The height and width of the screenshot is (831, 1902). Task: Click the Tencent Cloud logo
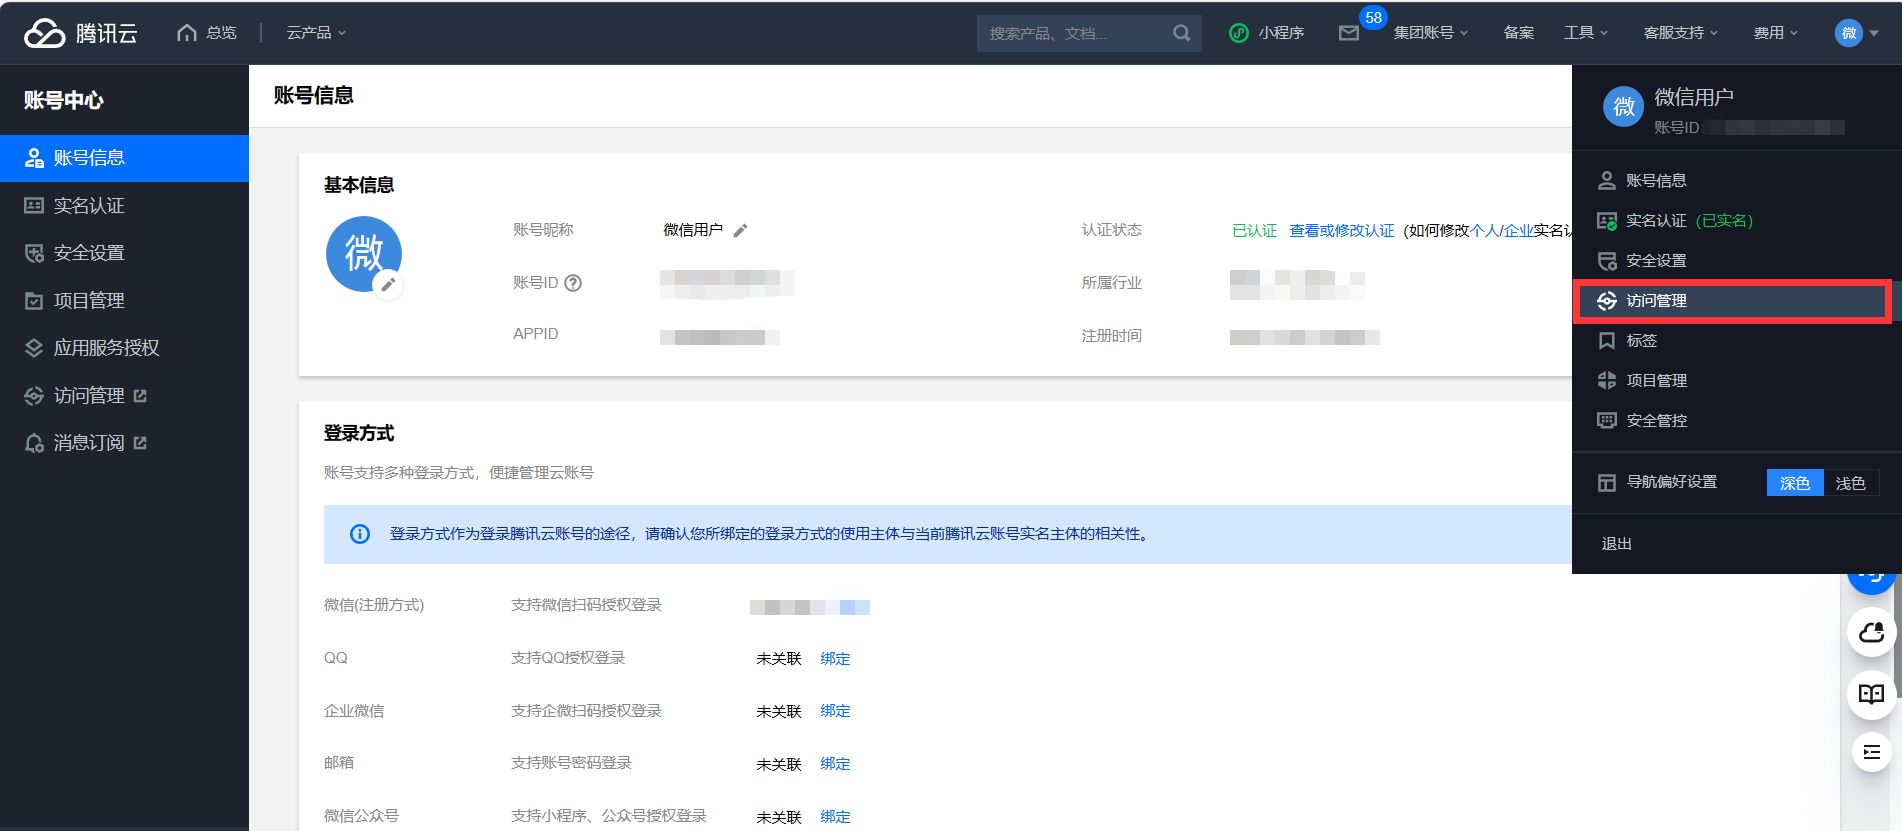[80, 33]
